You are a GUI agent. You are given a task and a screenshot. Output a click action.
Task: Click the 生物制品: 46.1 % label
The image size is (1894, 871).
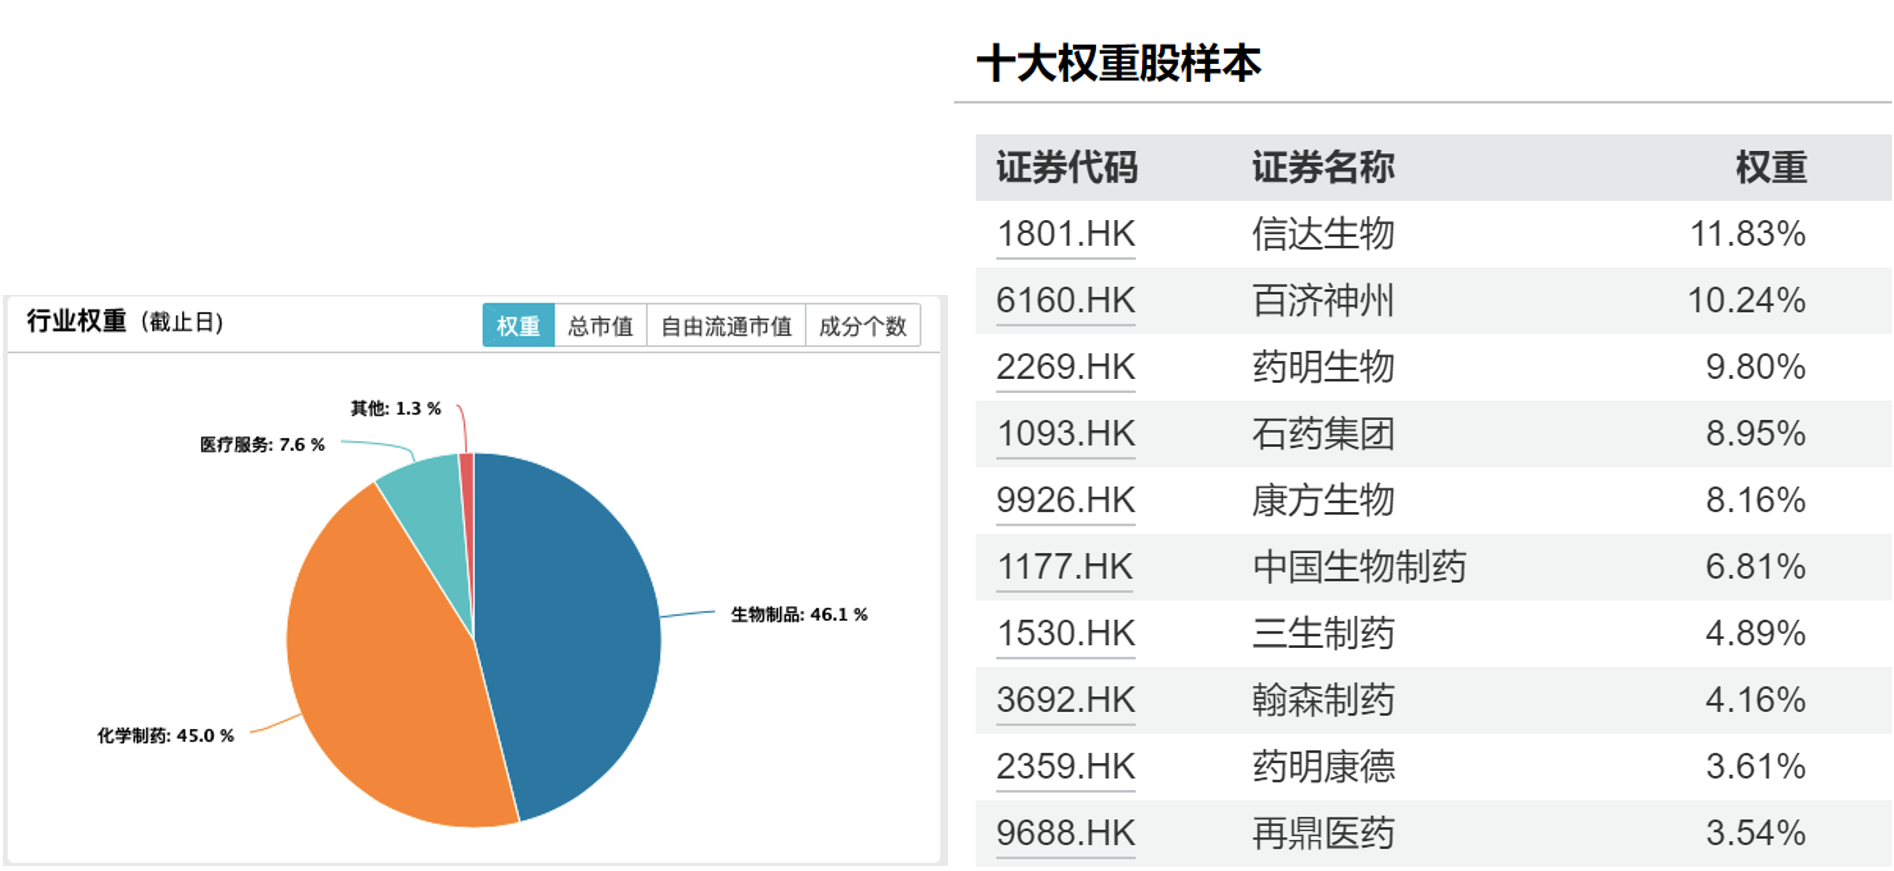tap(799, 614)
